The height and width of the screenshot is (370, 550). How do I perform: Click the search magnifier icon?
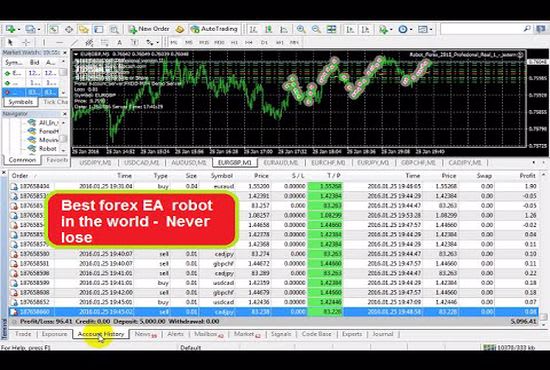(x=527, y=29)
